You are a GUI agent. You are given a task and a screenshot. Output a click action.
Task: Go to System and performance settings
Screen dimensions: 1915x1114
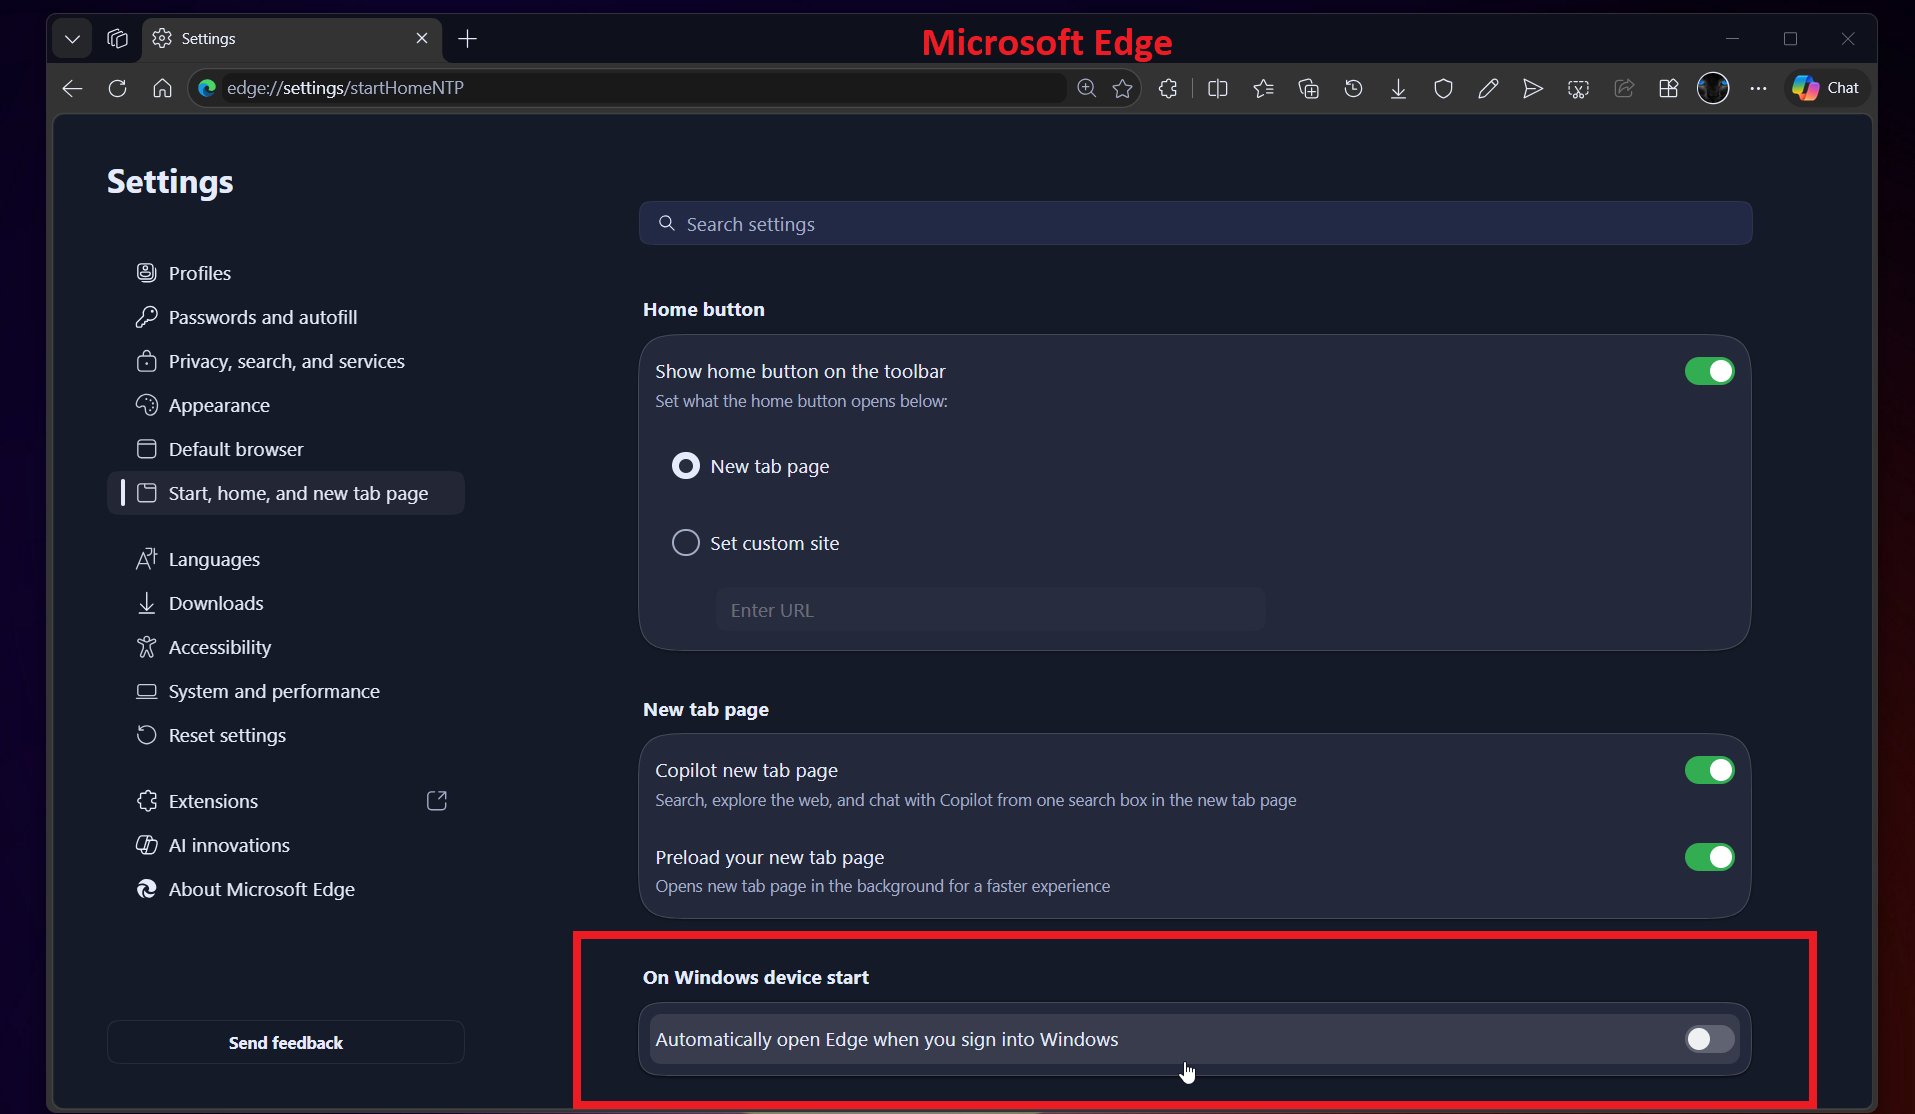(274, 691)
